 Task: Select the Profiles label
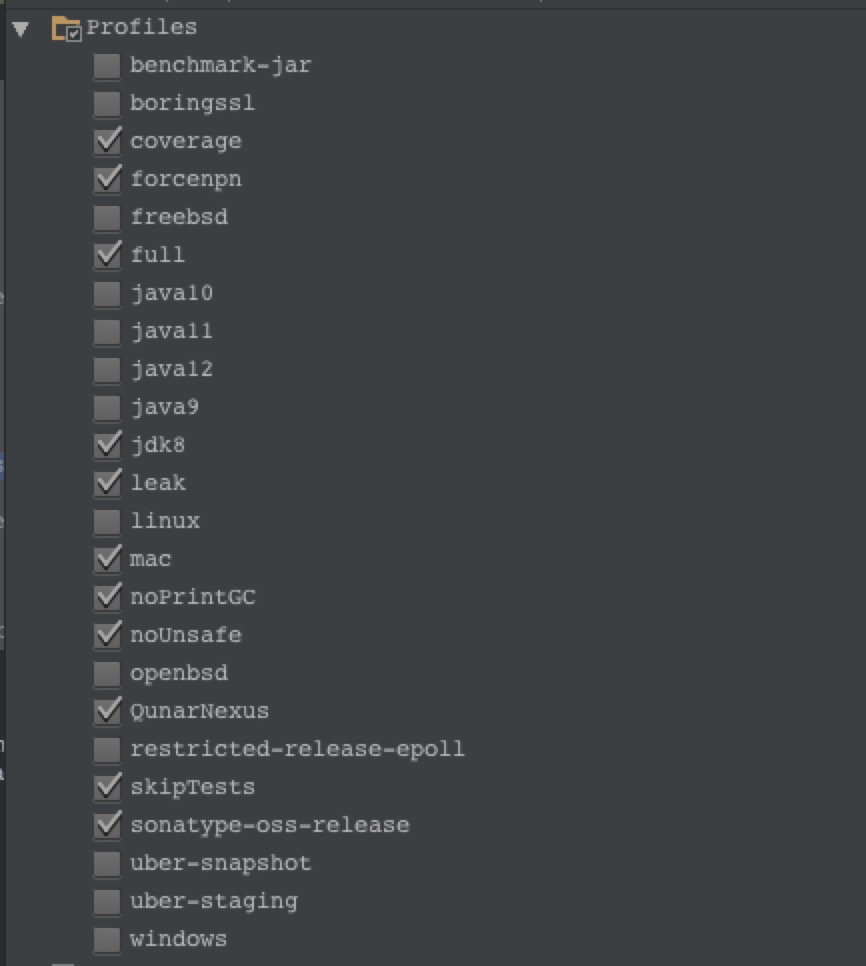pos(142,28)
